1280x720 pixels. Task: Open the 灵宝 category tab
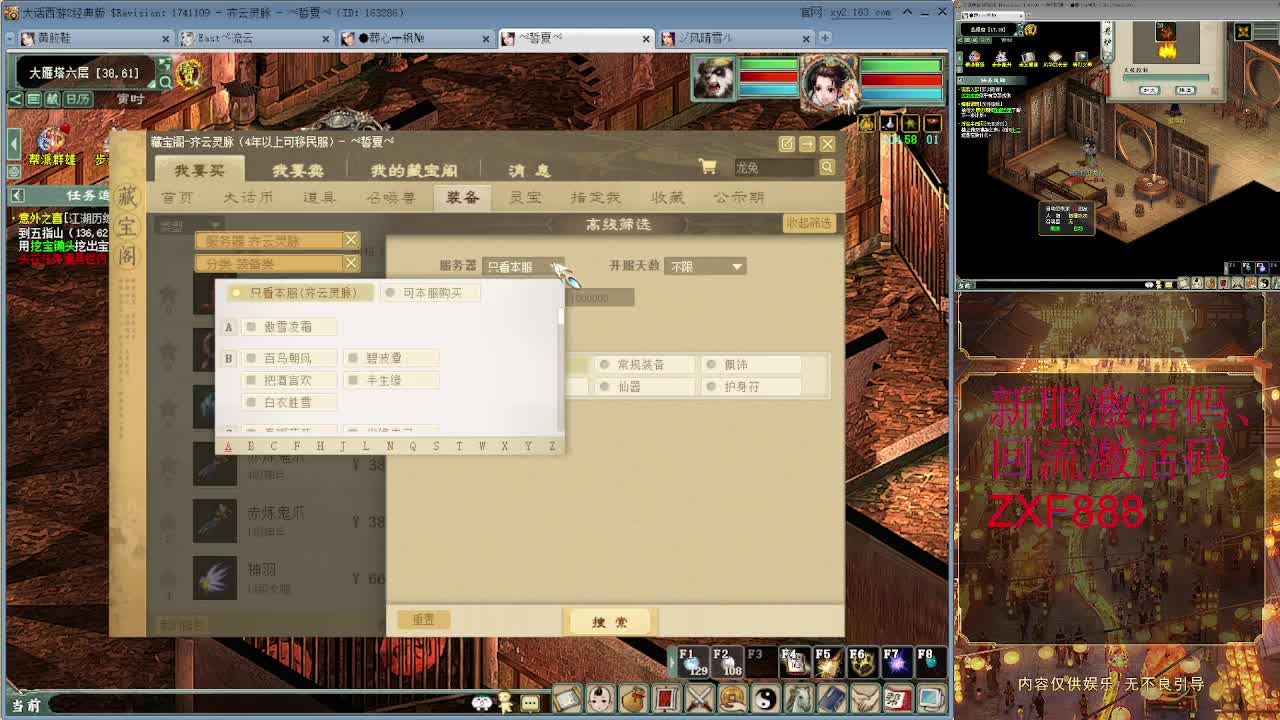coord(524,198)
